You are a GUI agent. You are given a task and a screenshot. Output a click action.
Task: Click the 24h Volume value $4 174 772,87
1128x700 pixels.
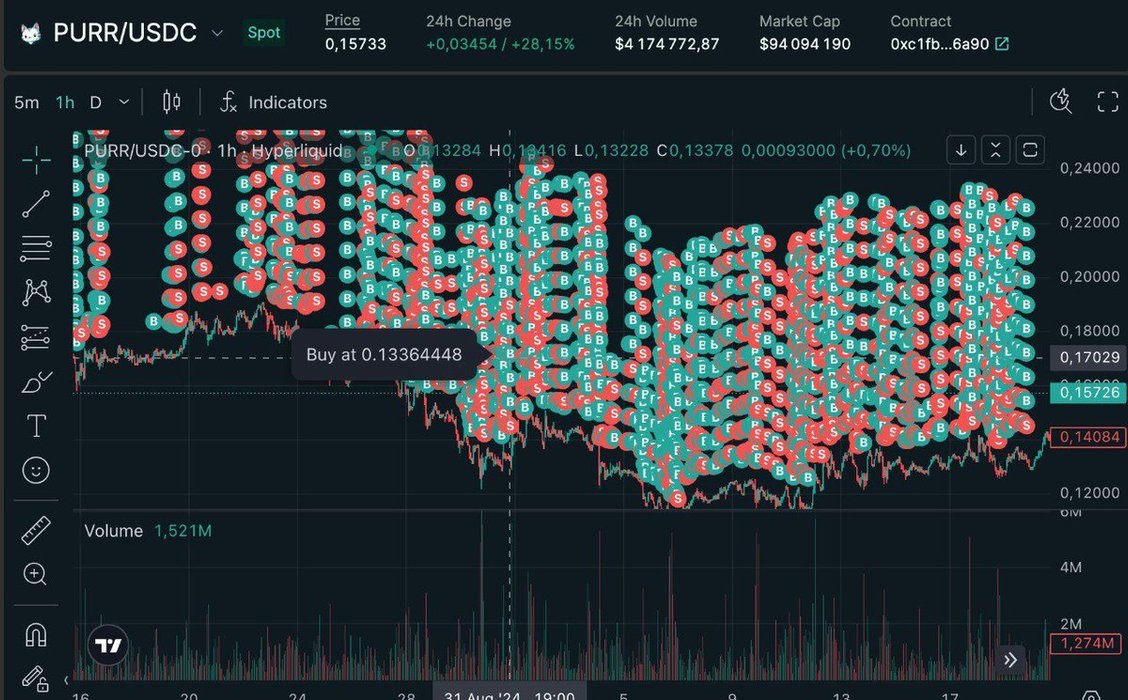pos(667,44)
